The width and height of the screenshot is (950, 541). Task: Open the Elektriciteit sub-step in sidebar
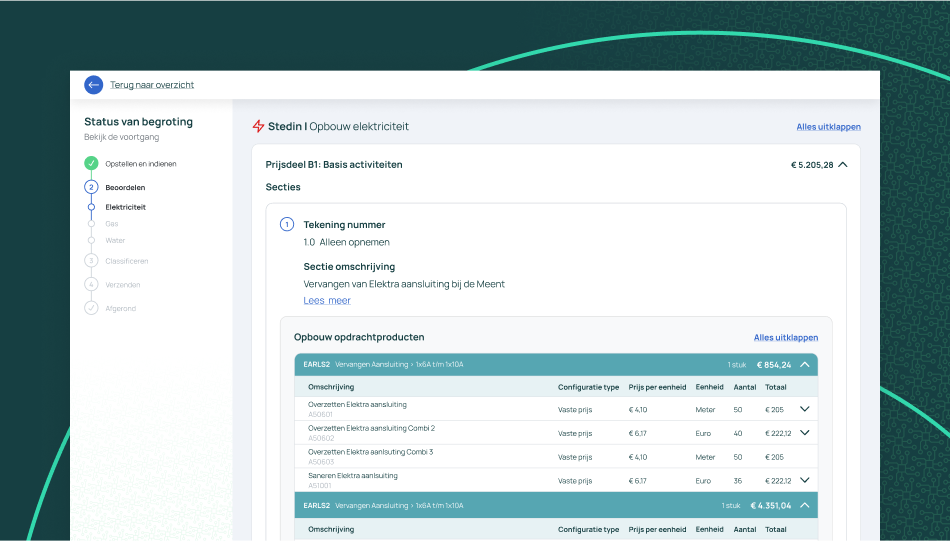point(125,207)
